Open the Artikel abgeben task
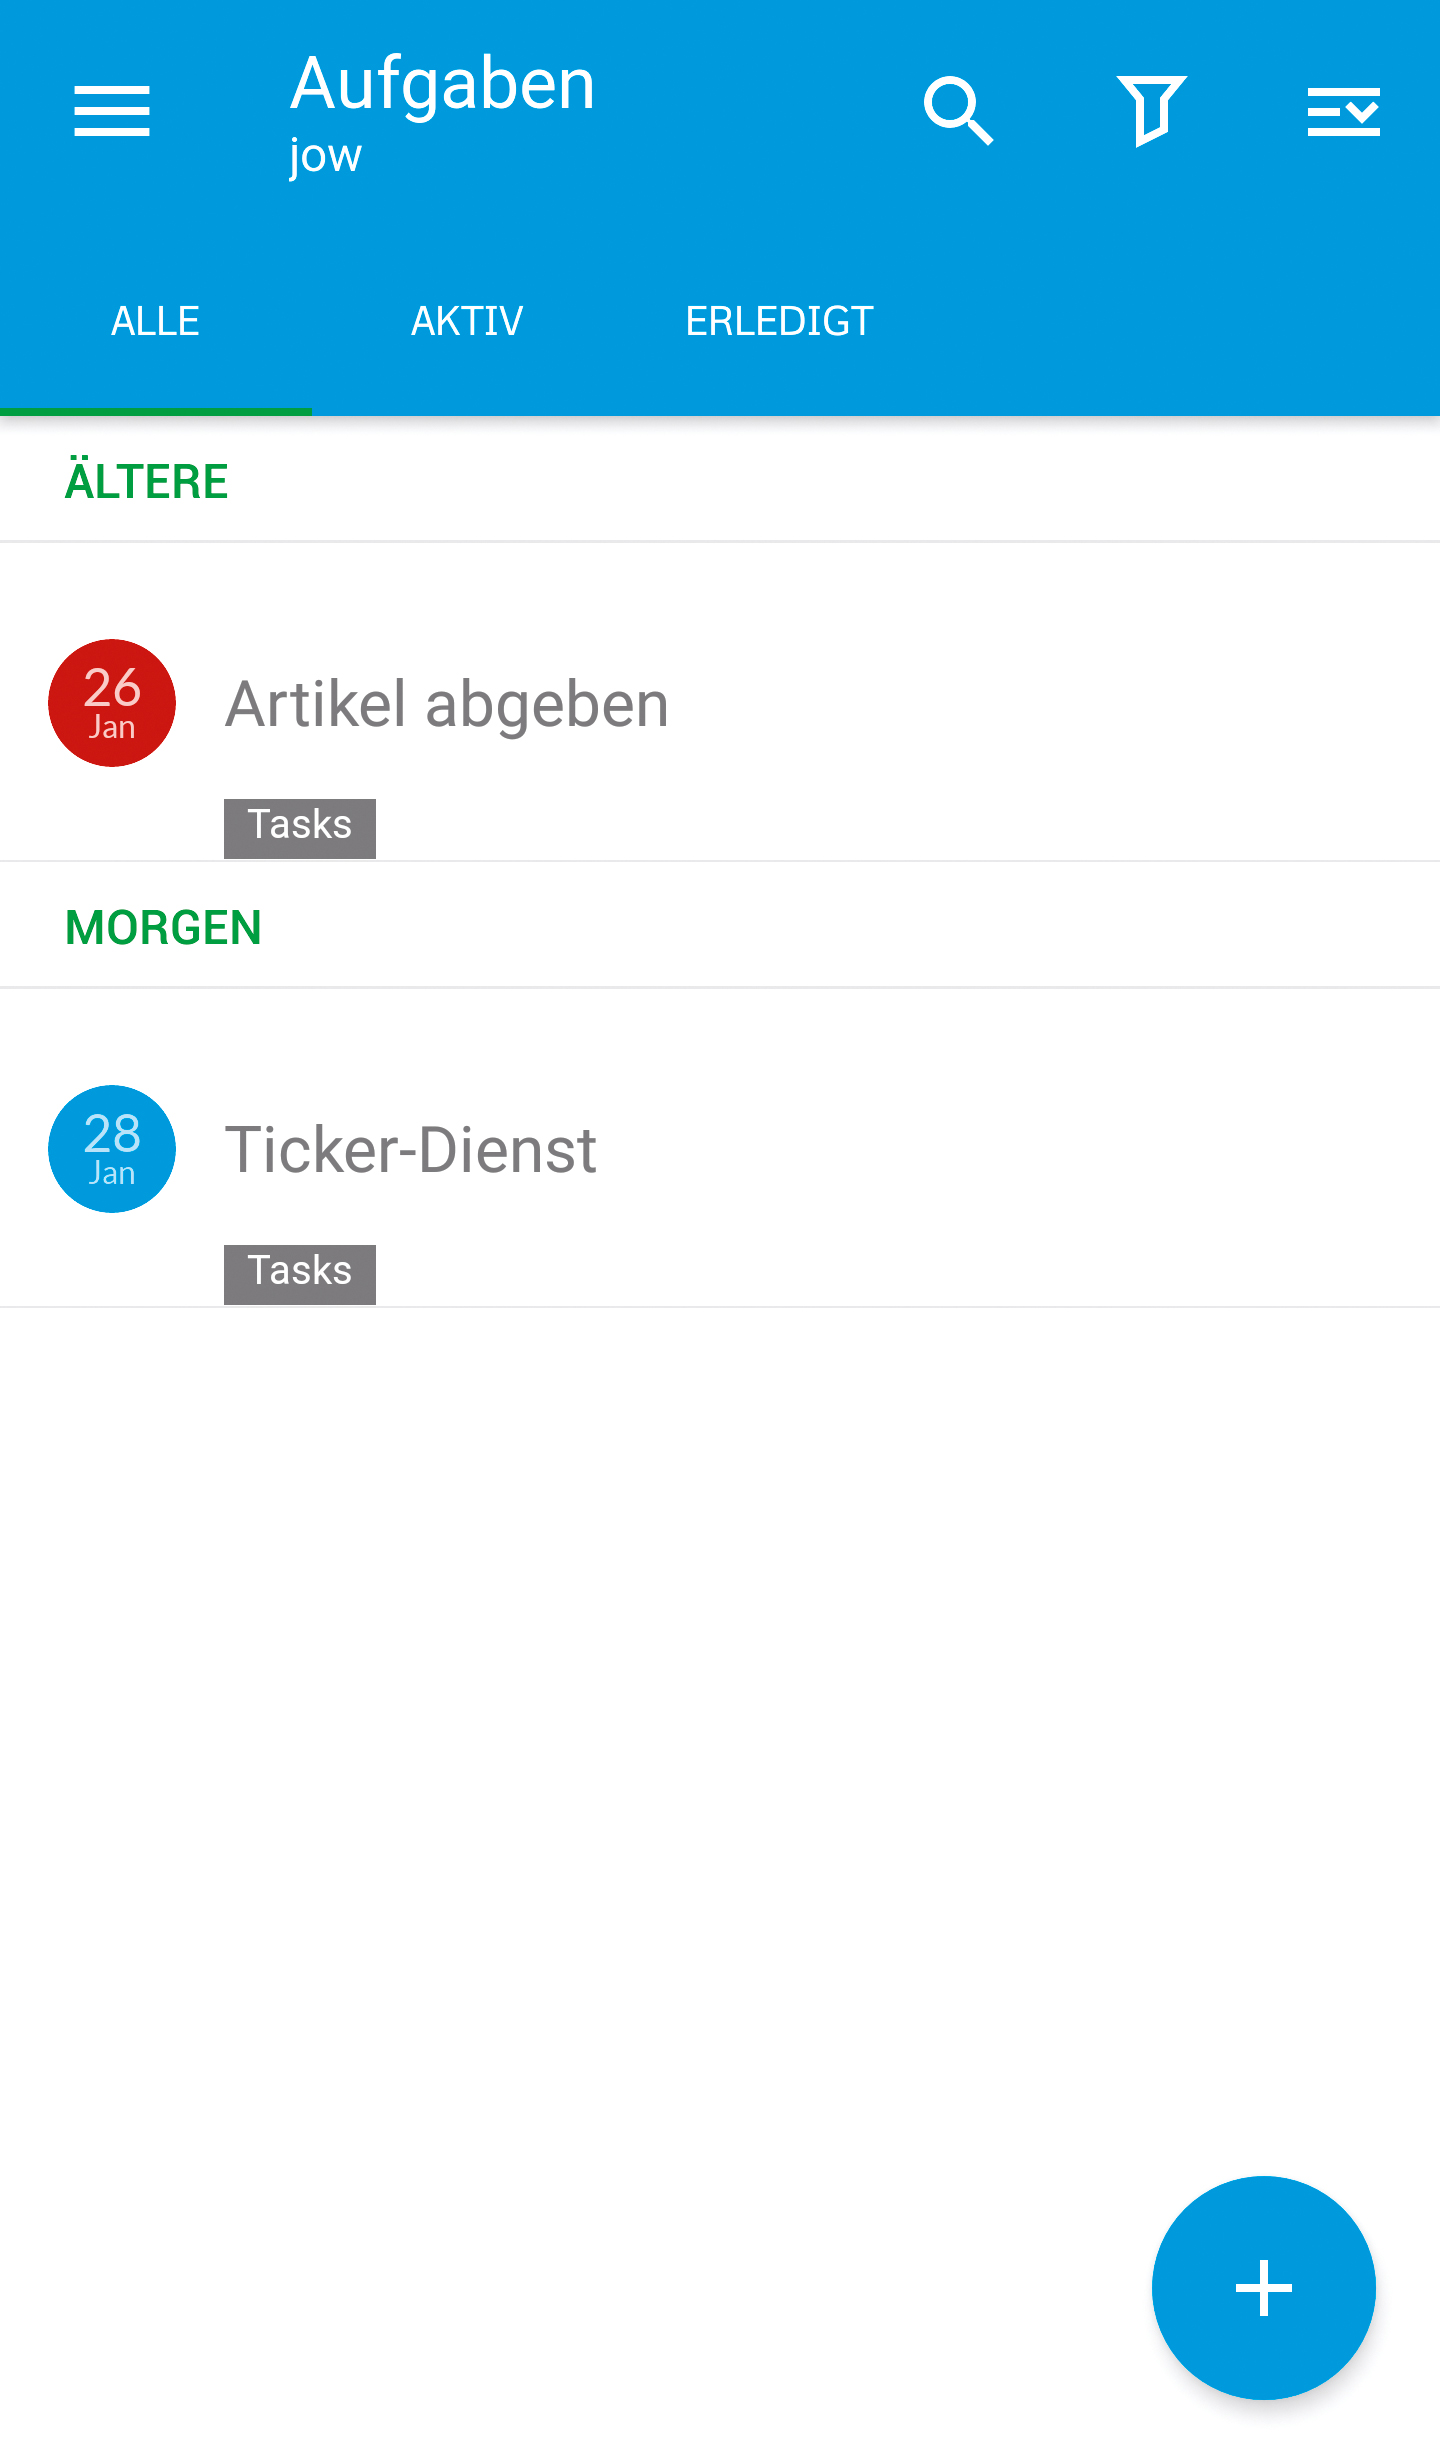This screenshot has height=2464, width=1440. click(447, 704)
